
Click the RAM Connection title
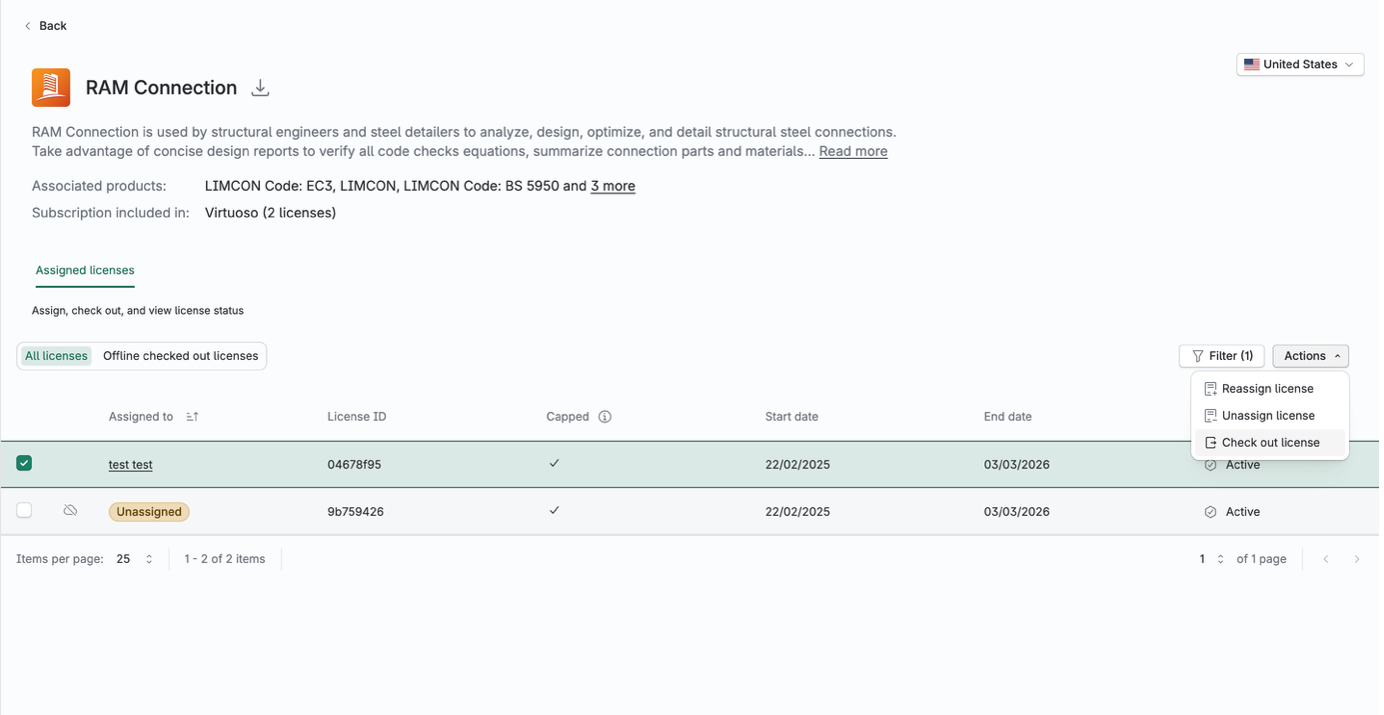click(161, 88)
